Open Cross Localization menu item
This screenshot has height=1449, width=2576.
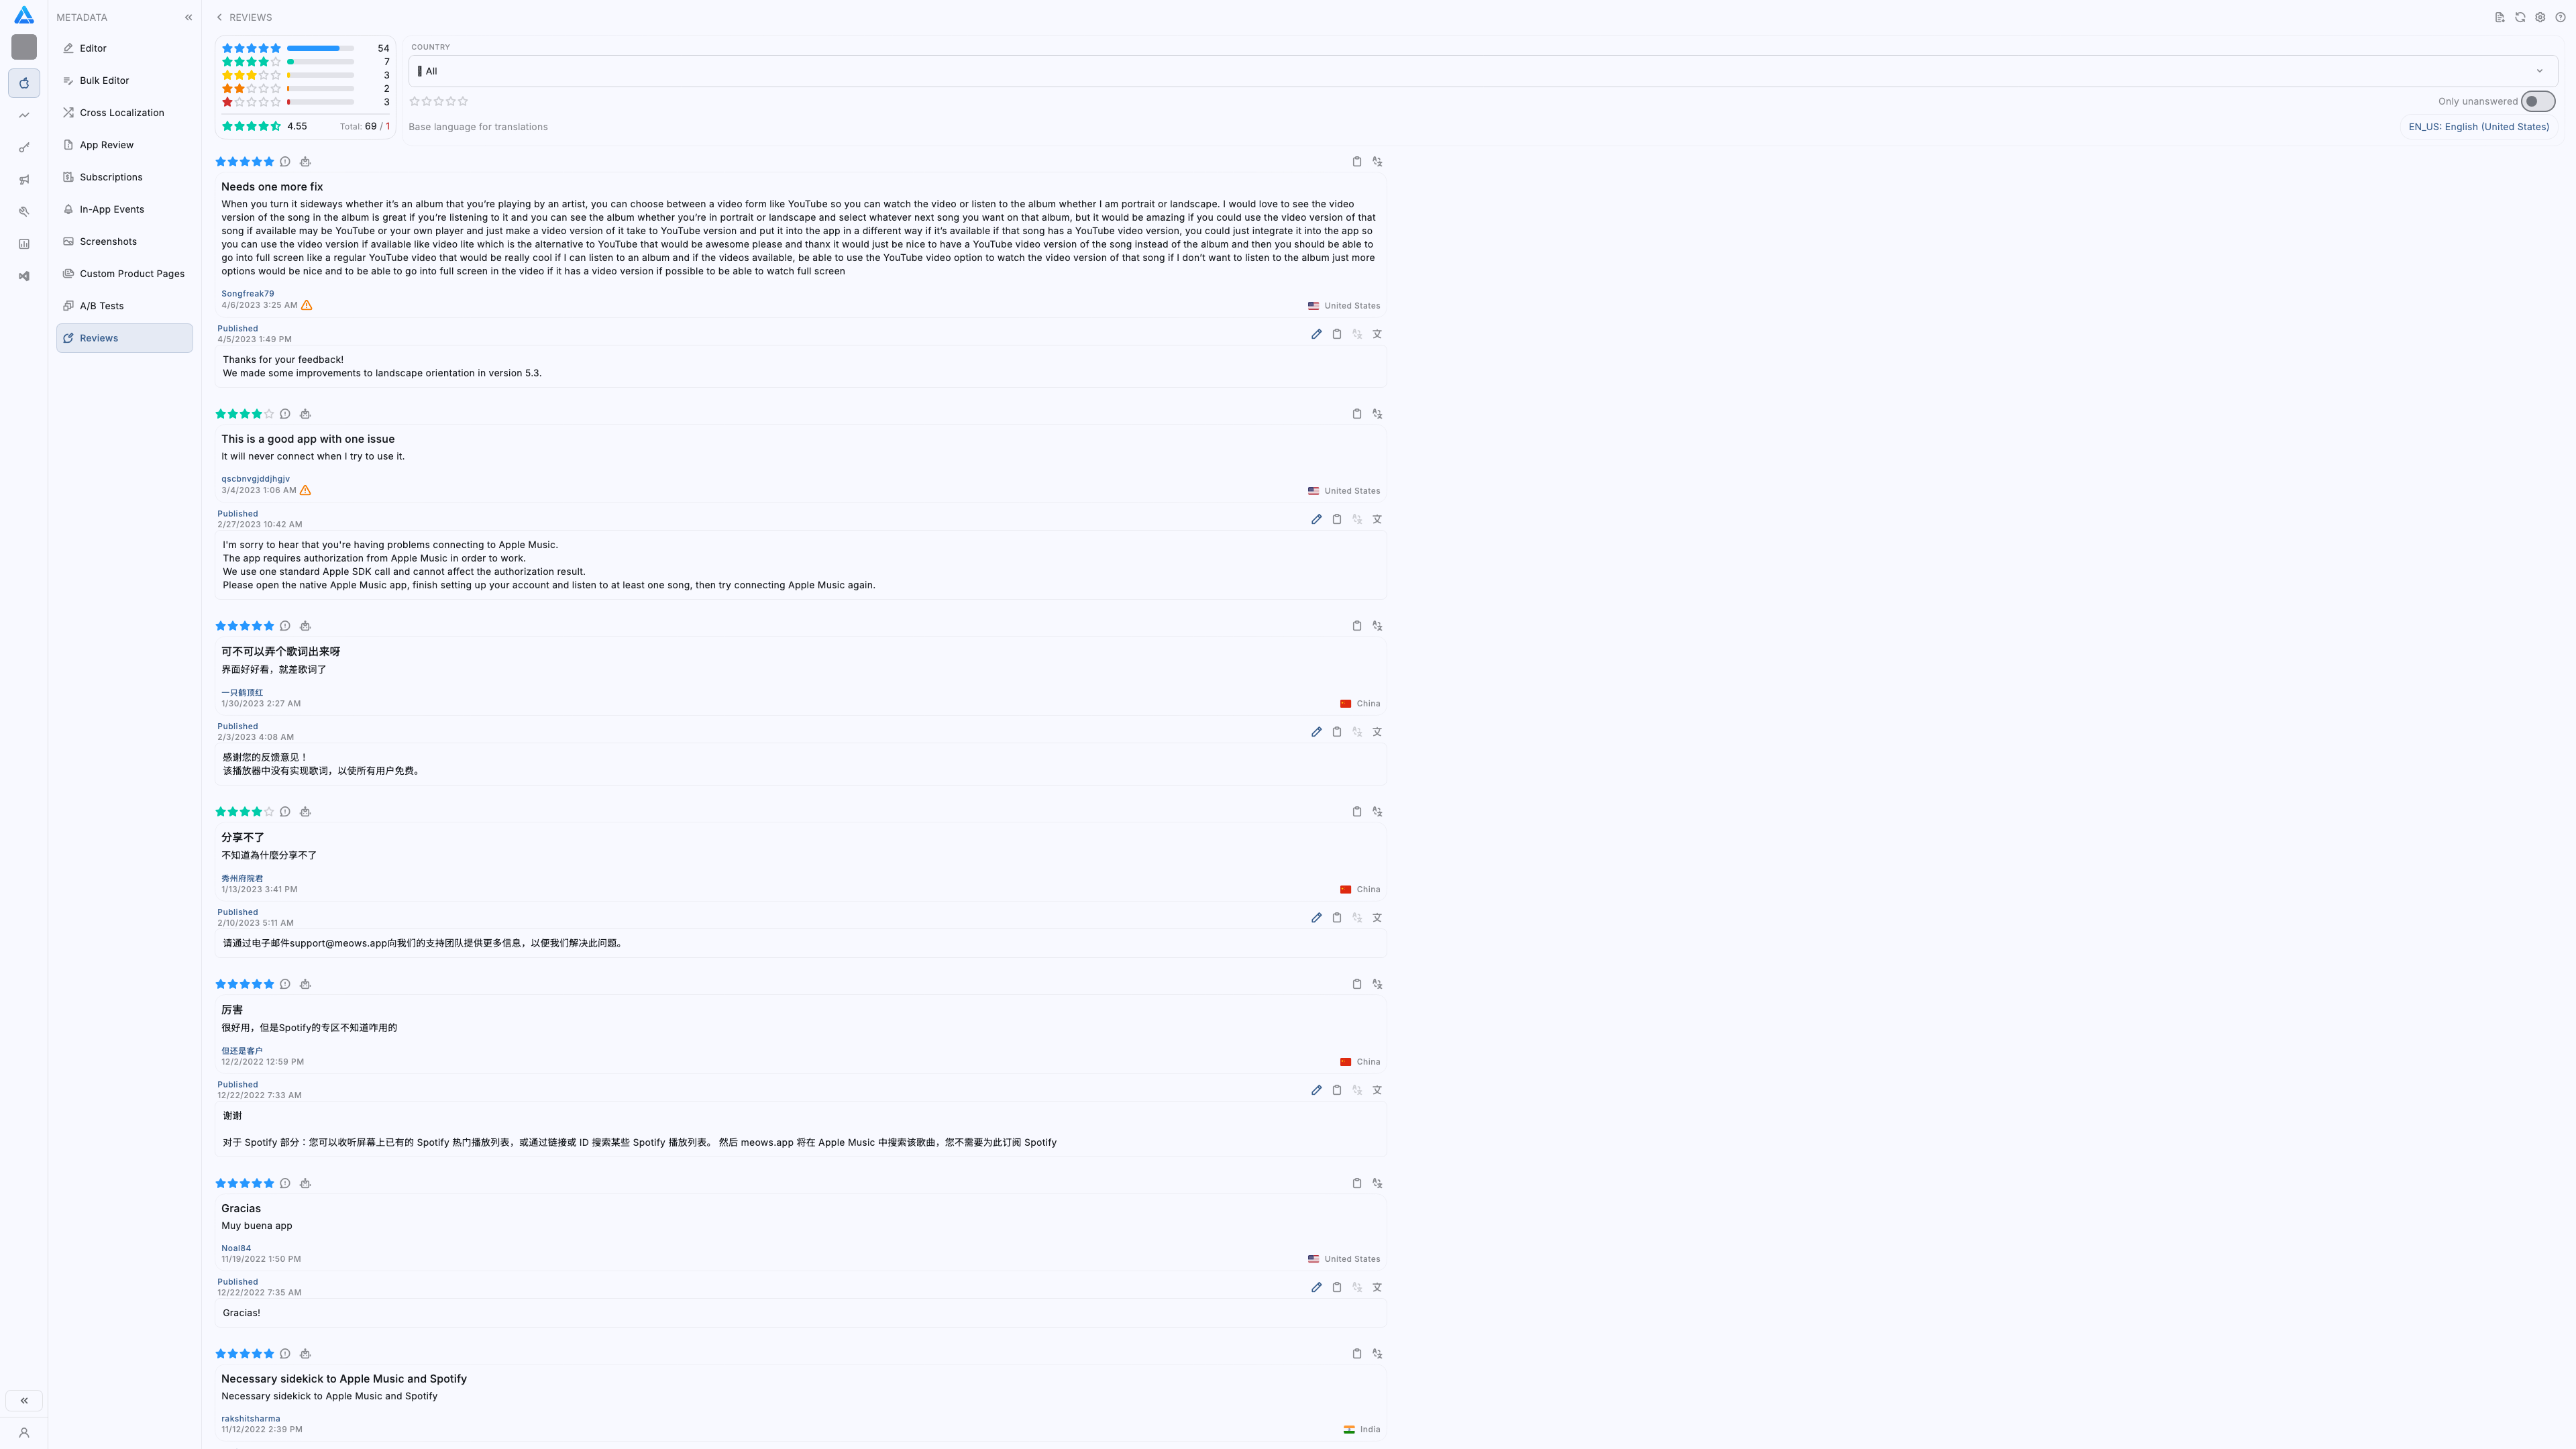pos(121,112)
